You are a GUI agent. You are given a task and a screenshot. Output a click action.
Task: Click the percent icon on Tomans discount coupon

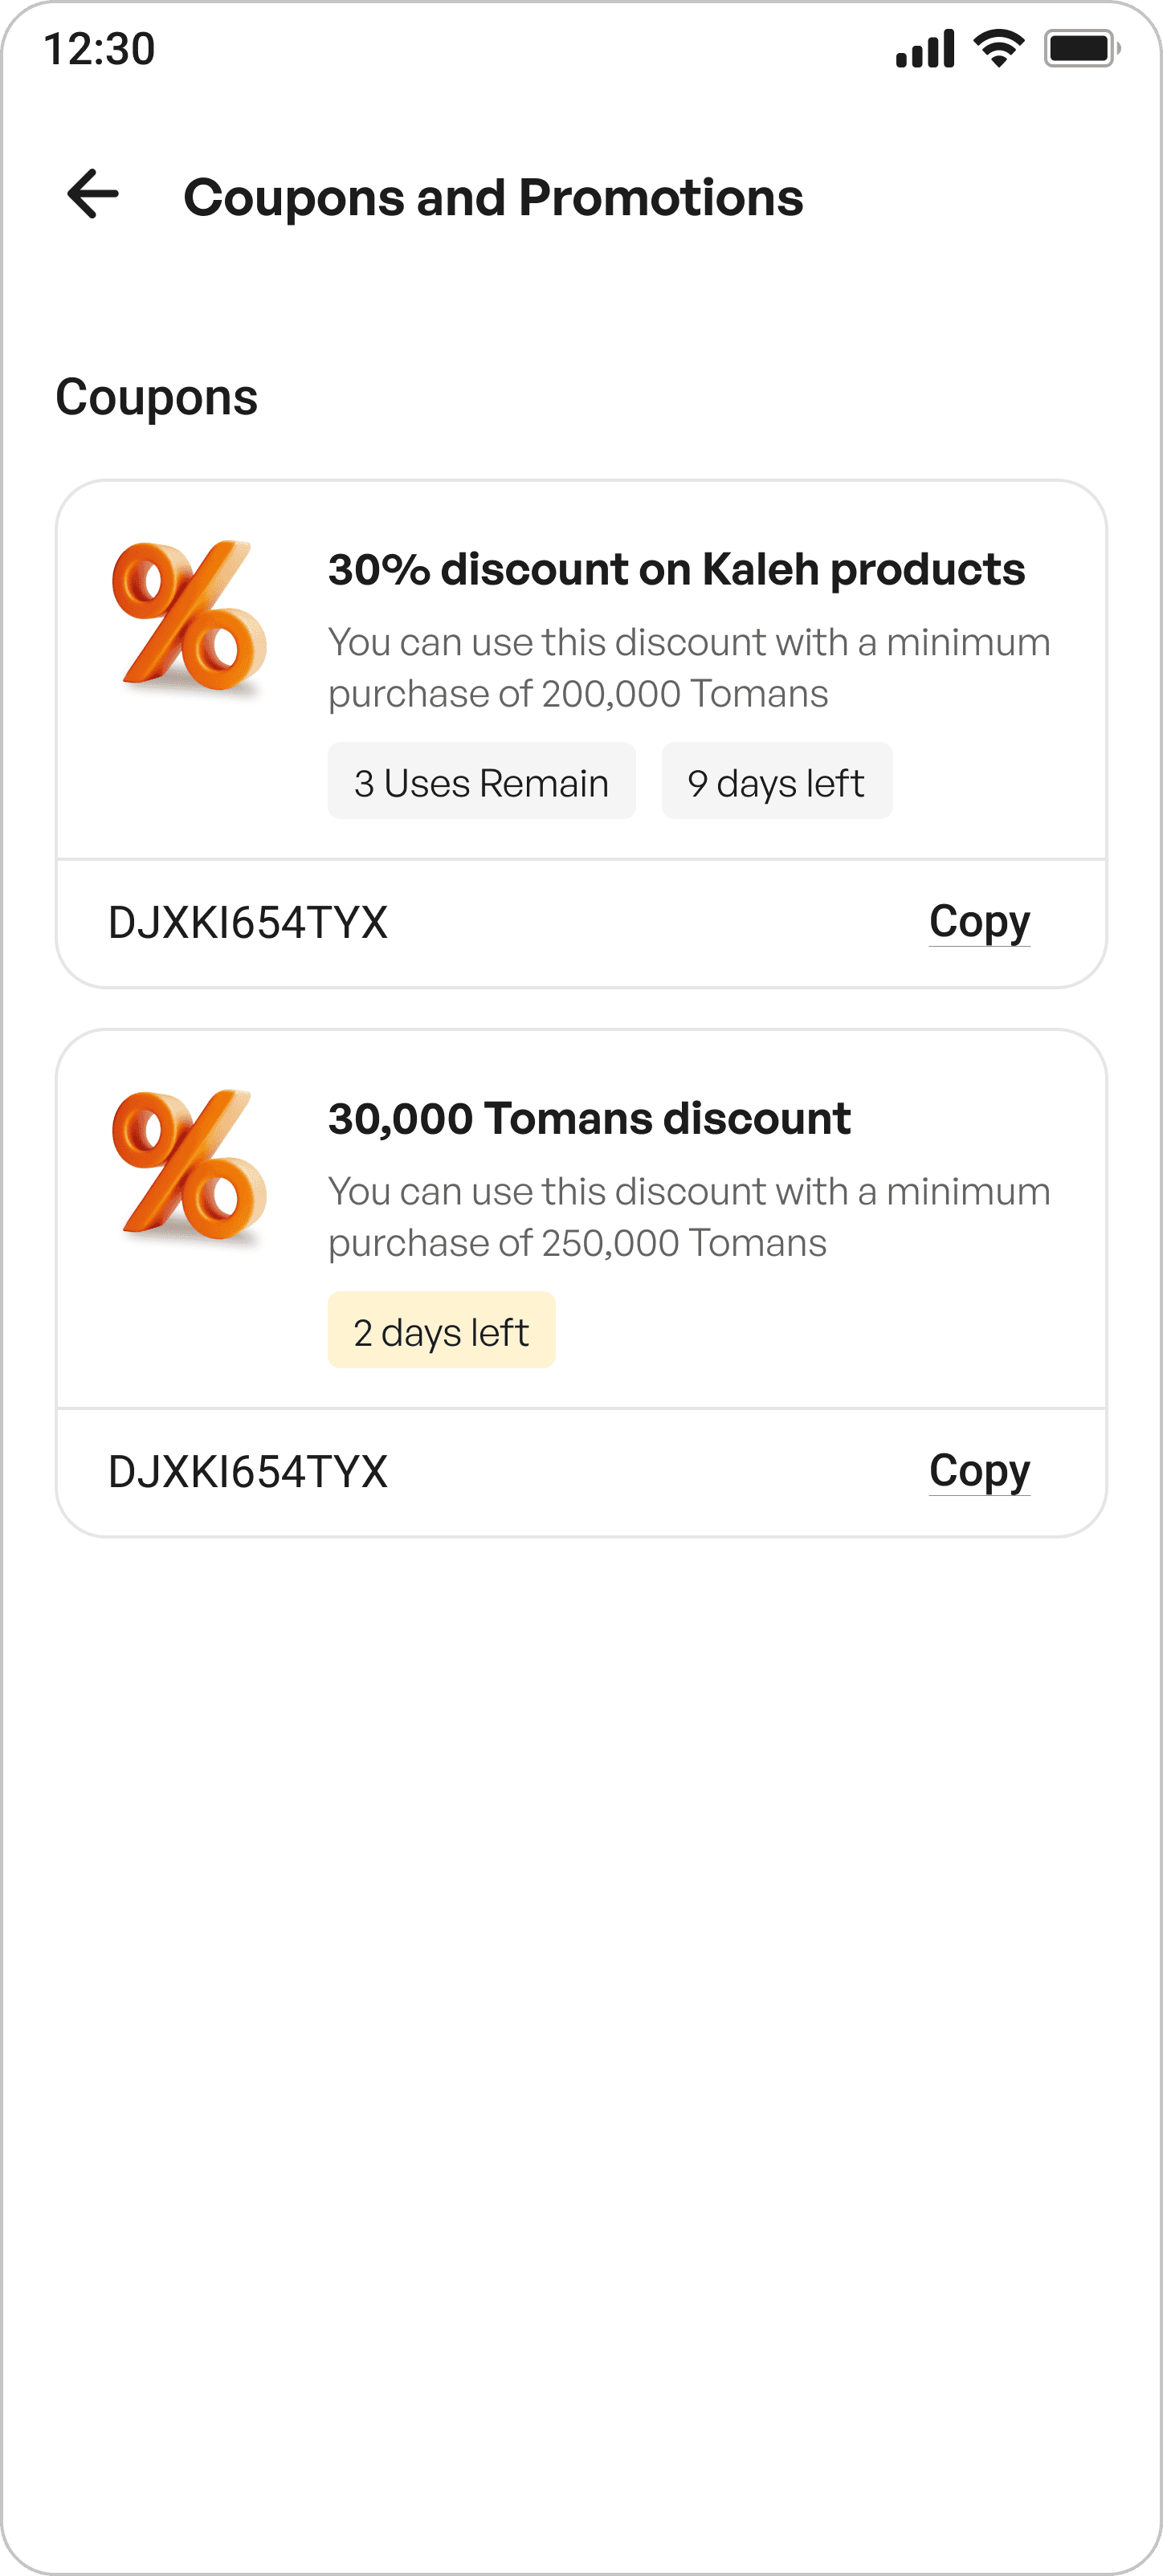coord(189,1166)
